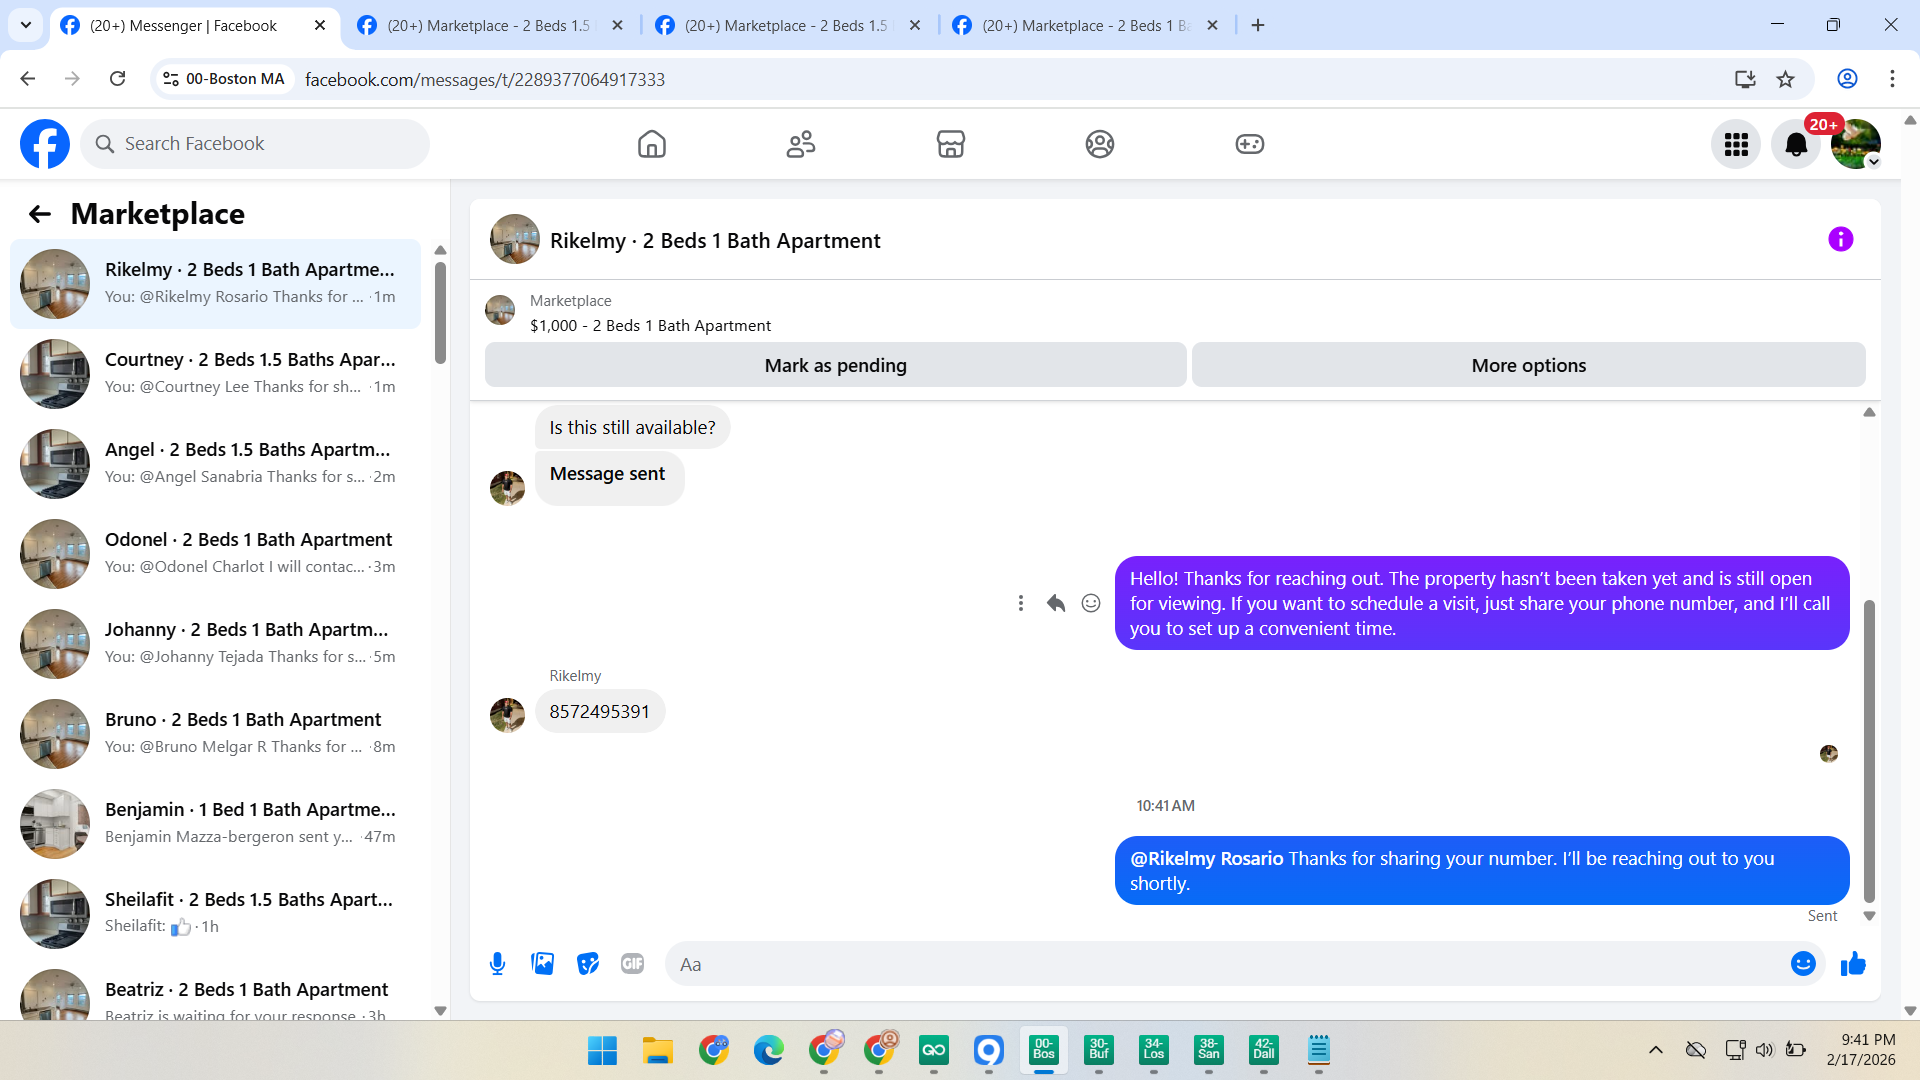Viewport: 1920px width, 1080px height.
Task: Send a thumbs-up like
Action: pos(1853,964)
